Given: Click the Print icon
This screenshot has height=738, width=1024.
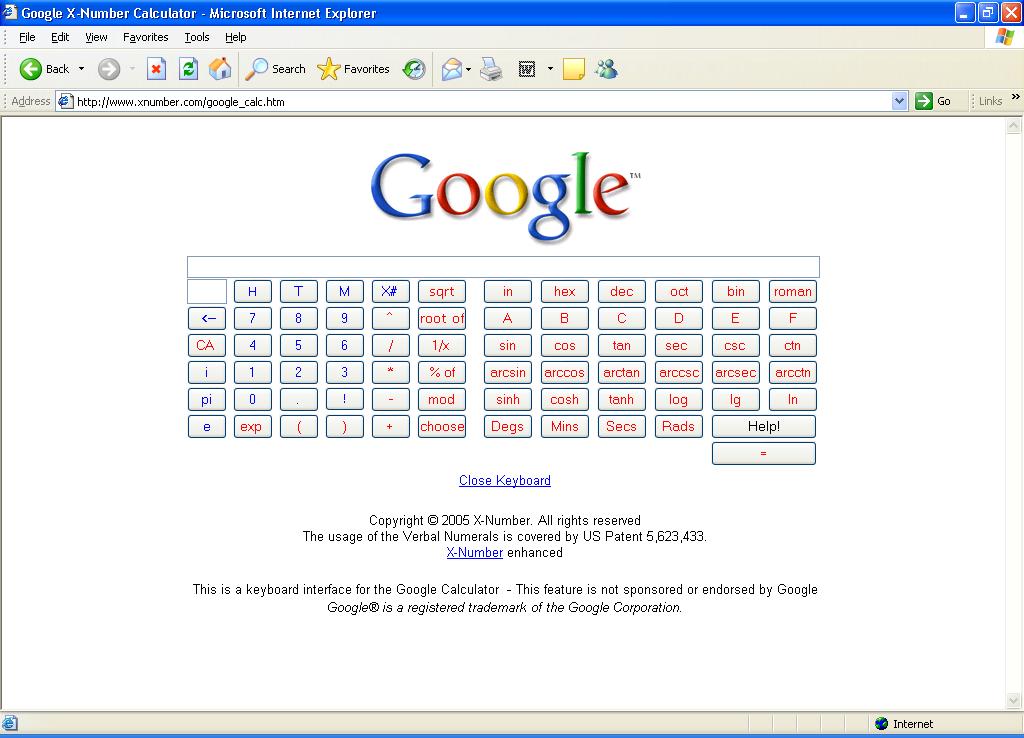Looking at the screenshot, I should click(491, 69).
